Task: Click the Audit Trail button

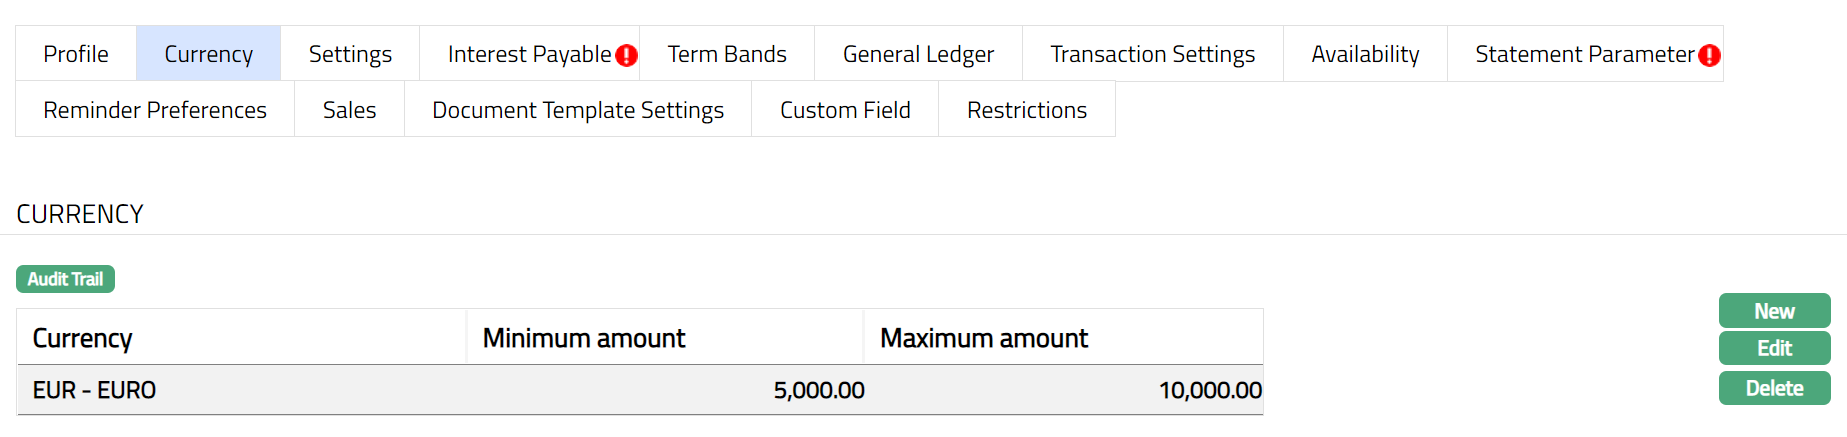Action: 65,279
